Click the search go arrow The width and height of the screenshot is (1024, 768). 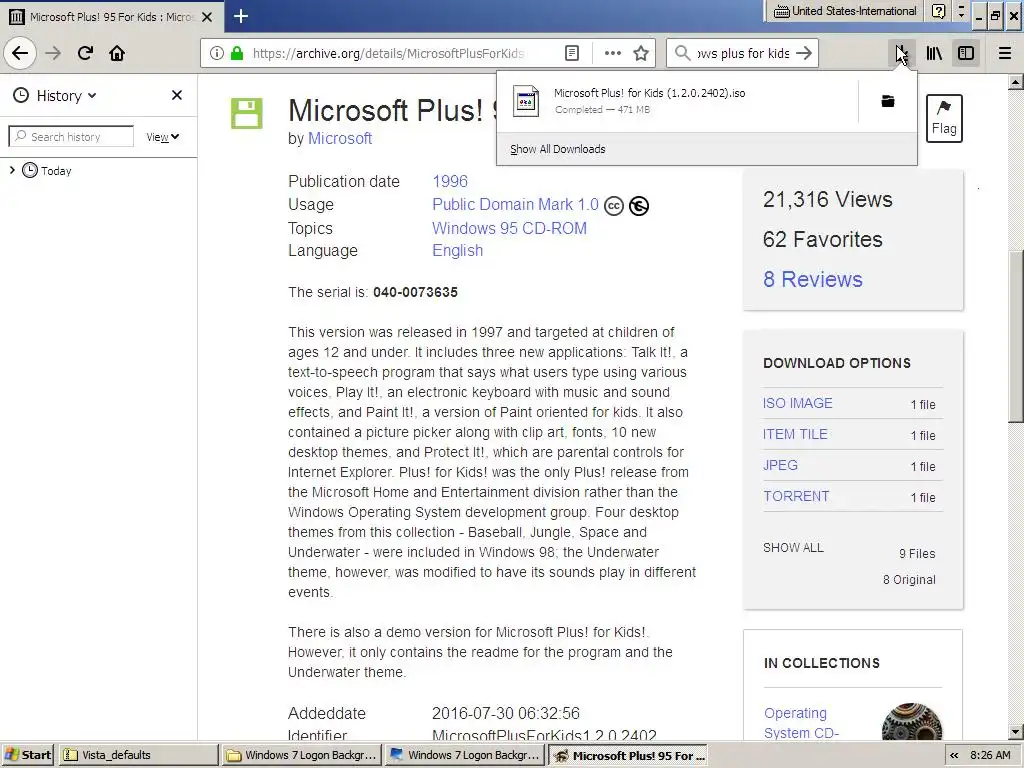[804, 53]
